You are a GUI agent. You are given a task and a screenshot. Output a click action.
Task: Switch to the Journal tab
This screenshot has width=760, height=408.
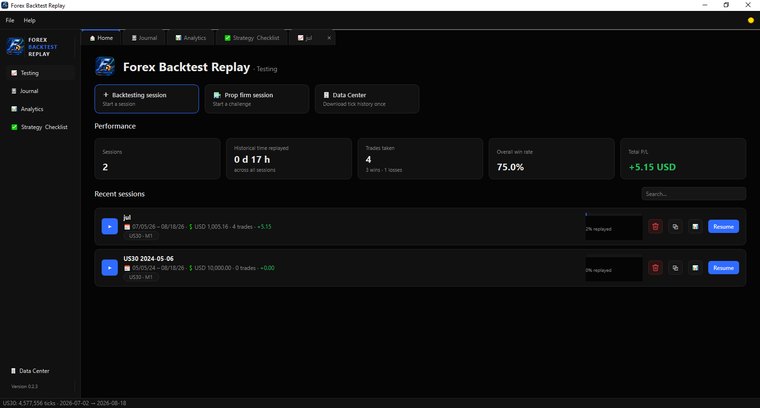[144, 38]
